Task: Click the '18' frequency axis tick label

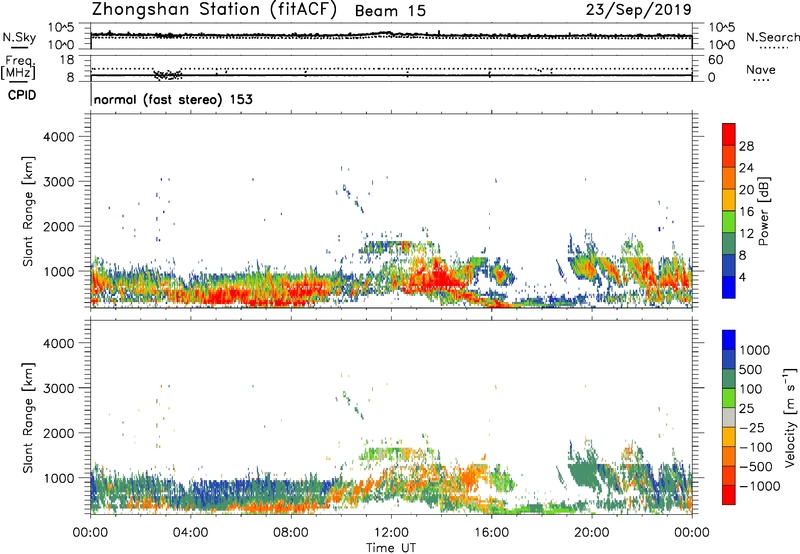Action: tap(67, 60)
